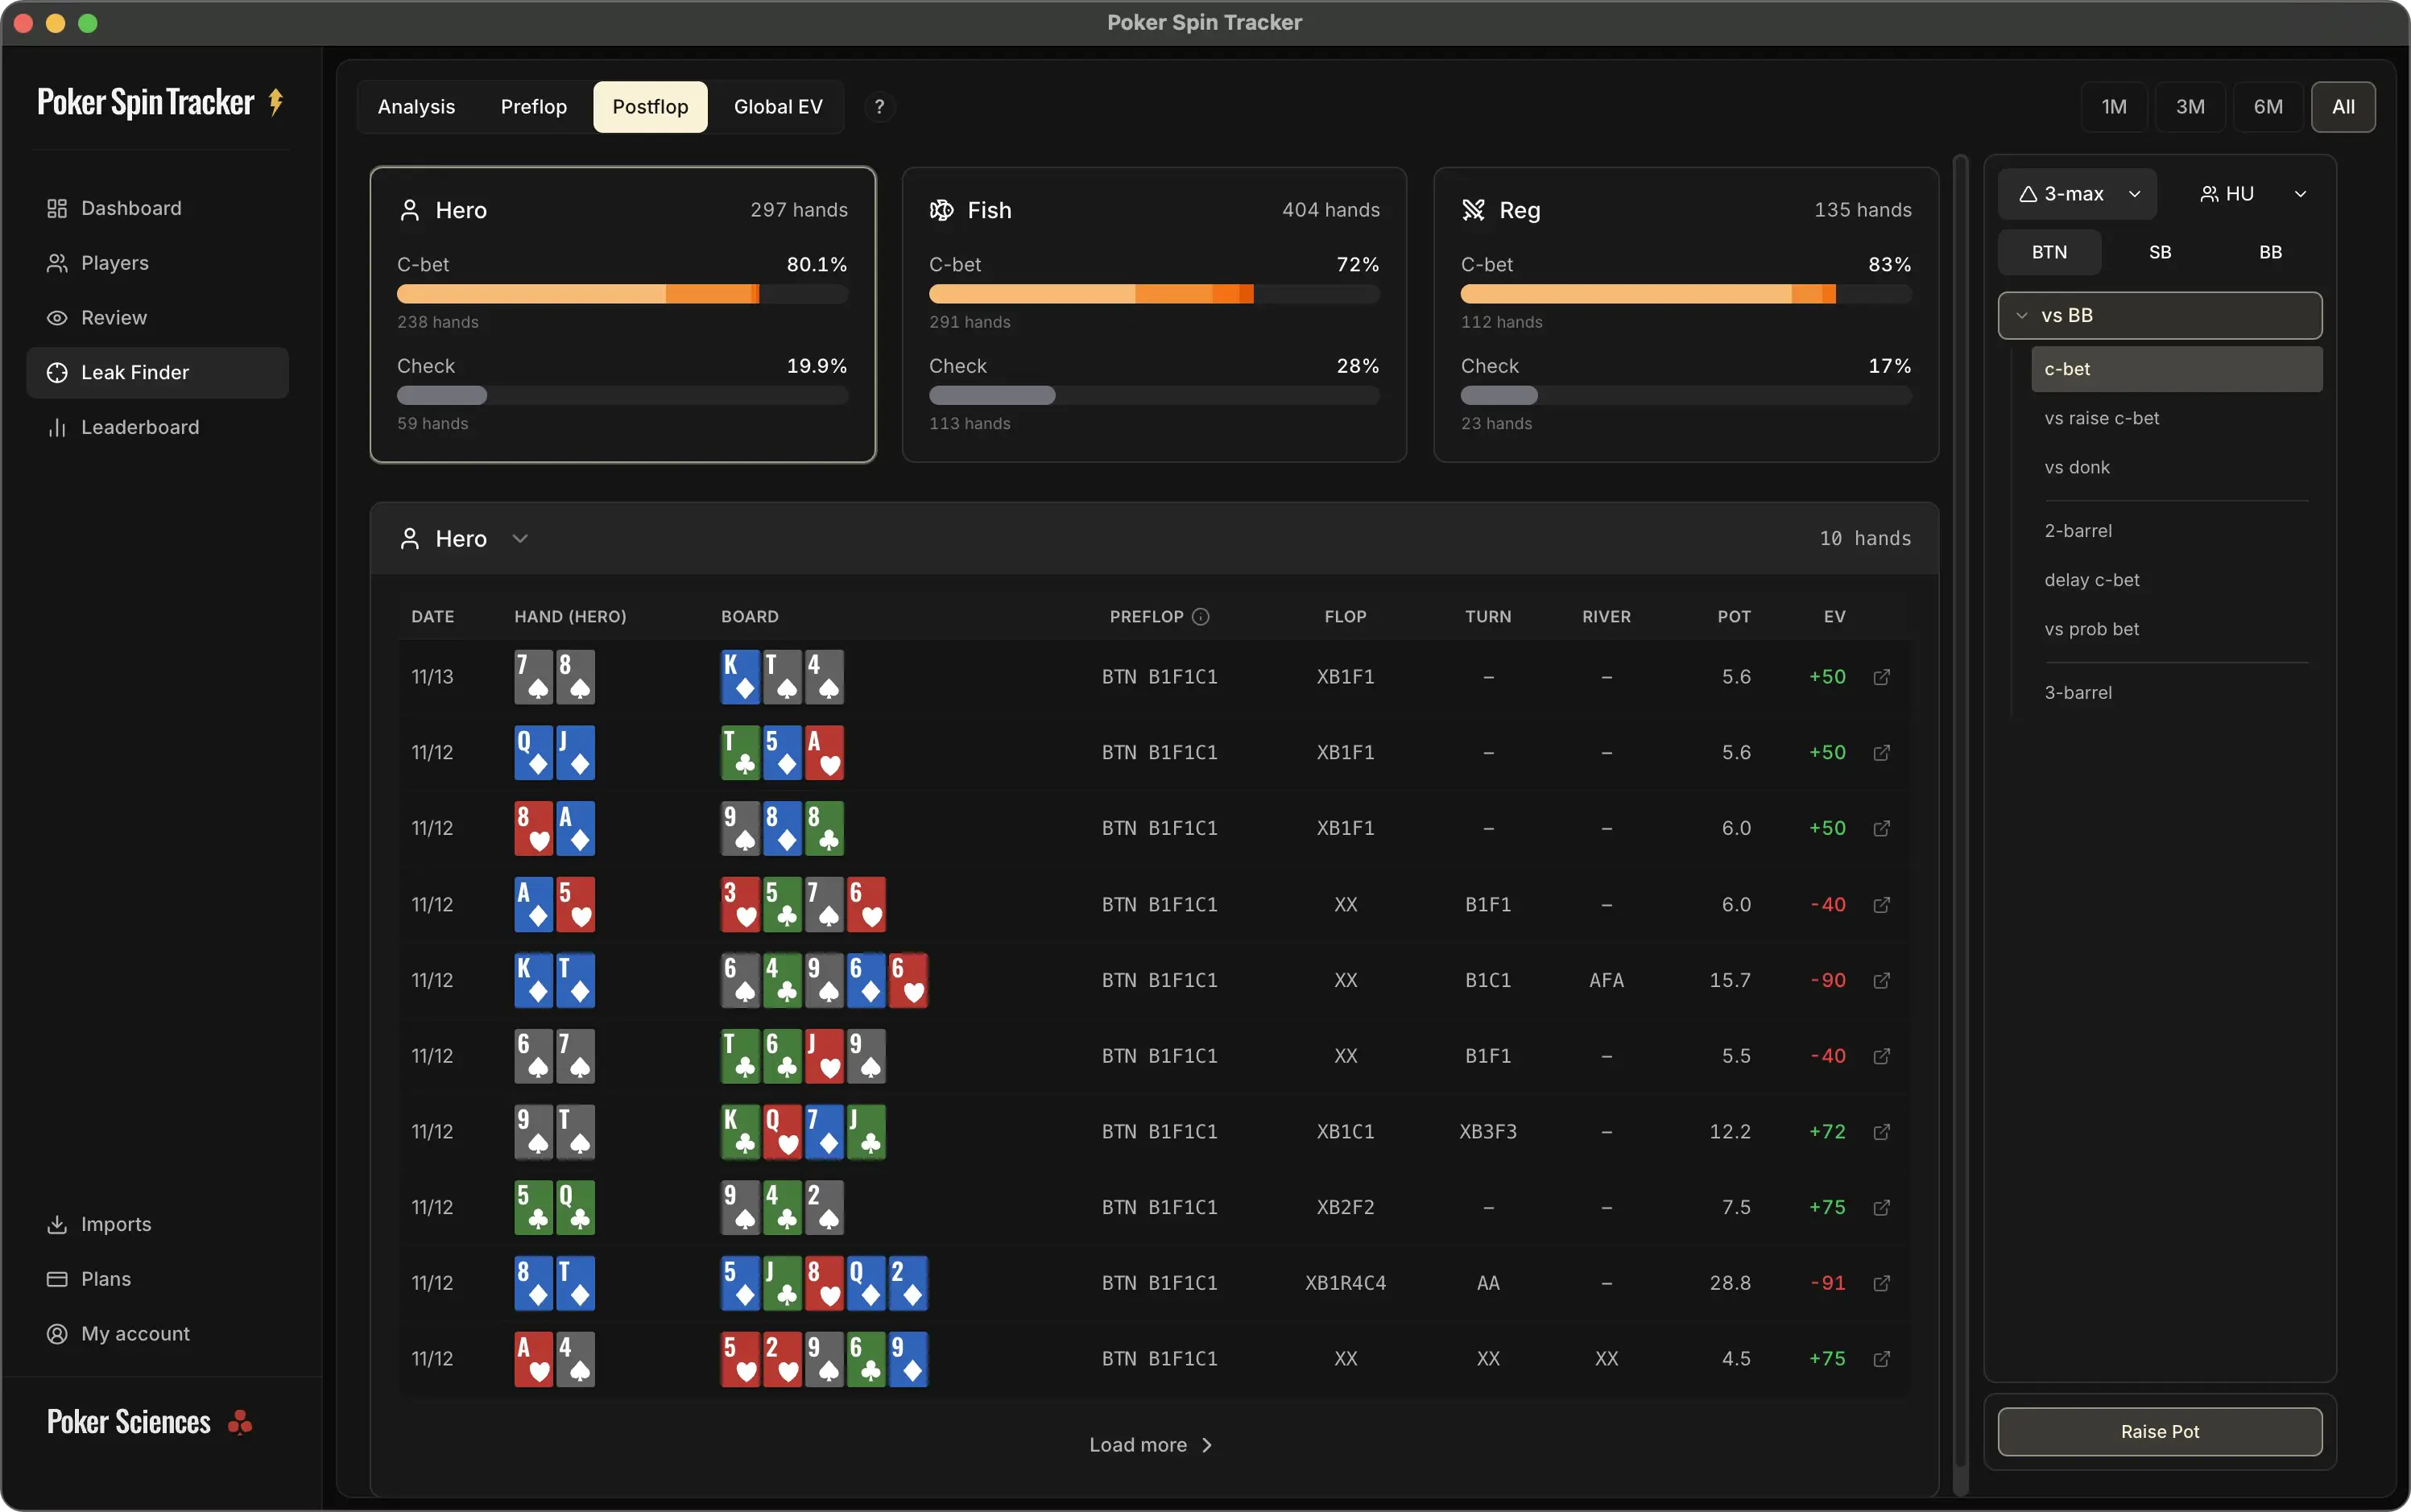Open the HU players dropdown

[x=2253, y=194]
